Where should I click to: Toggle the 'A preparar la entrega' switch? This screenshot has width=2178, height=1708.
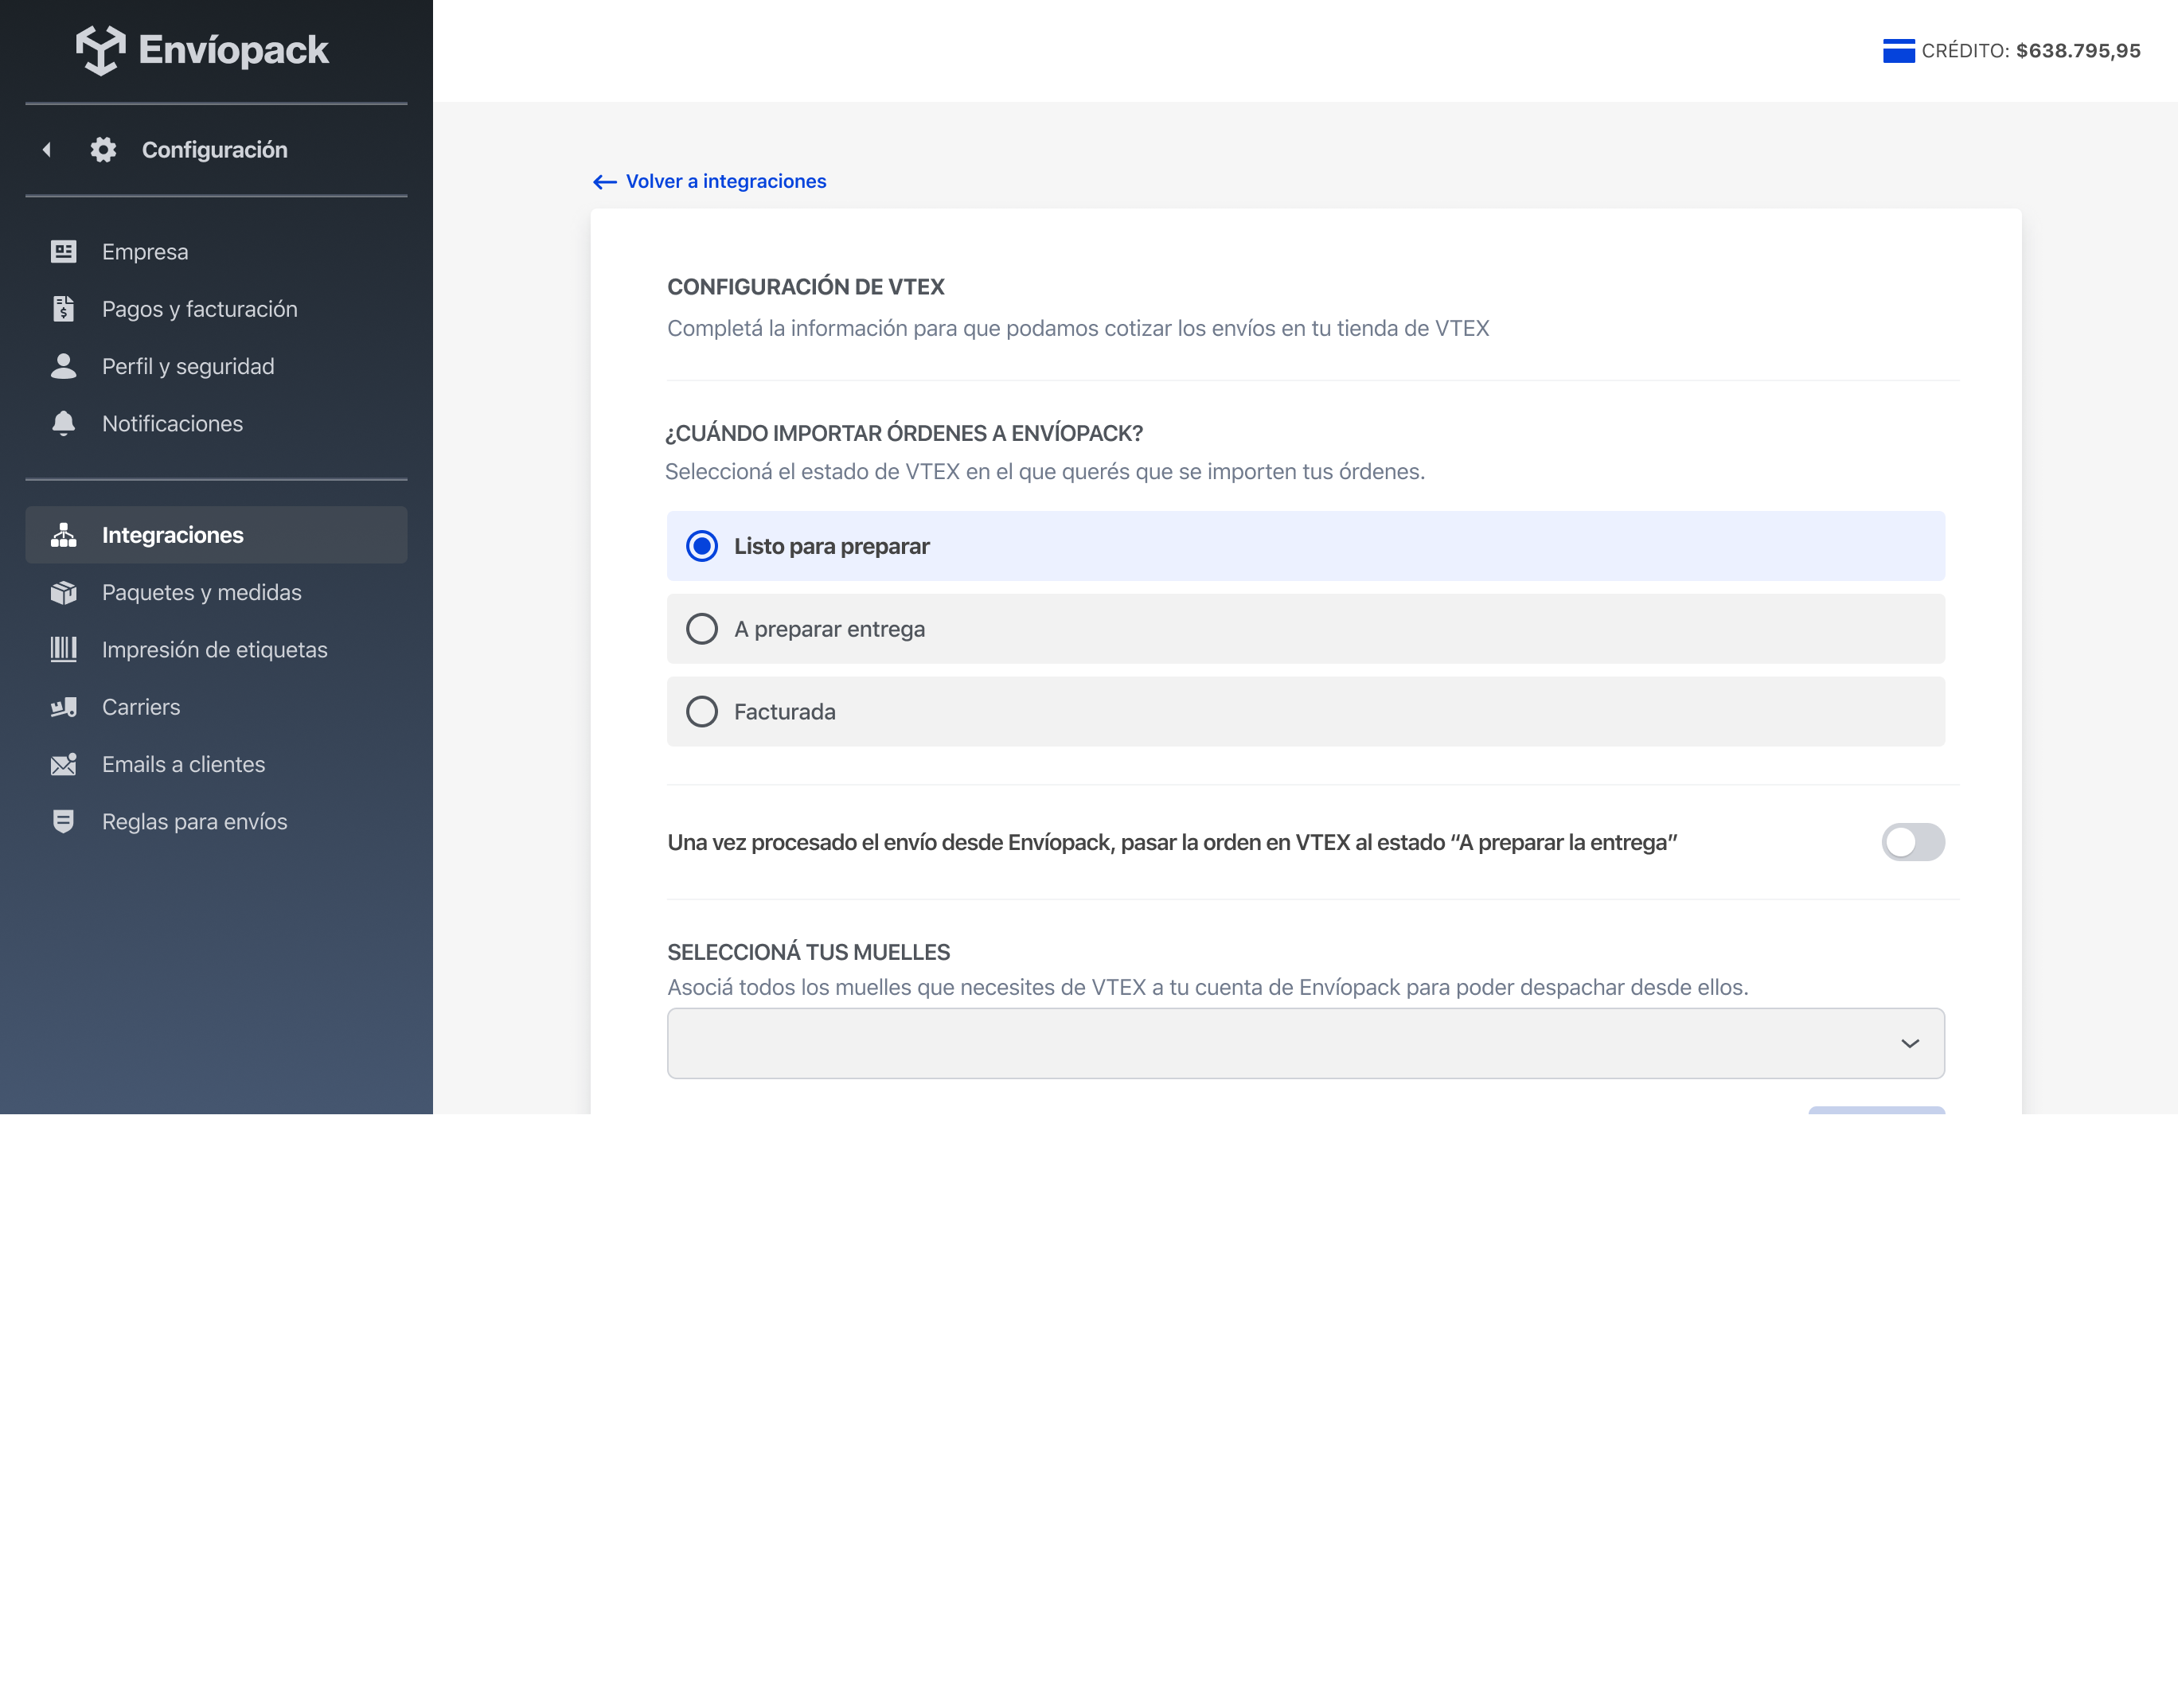coord(1912,842)
